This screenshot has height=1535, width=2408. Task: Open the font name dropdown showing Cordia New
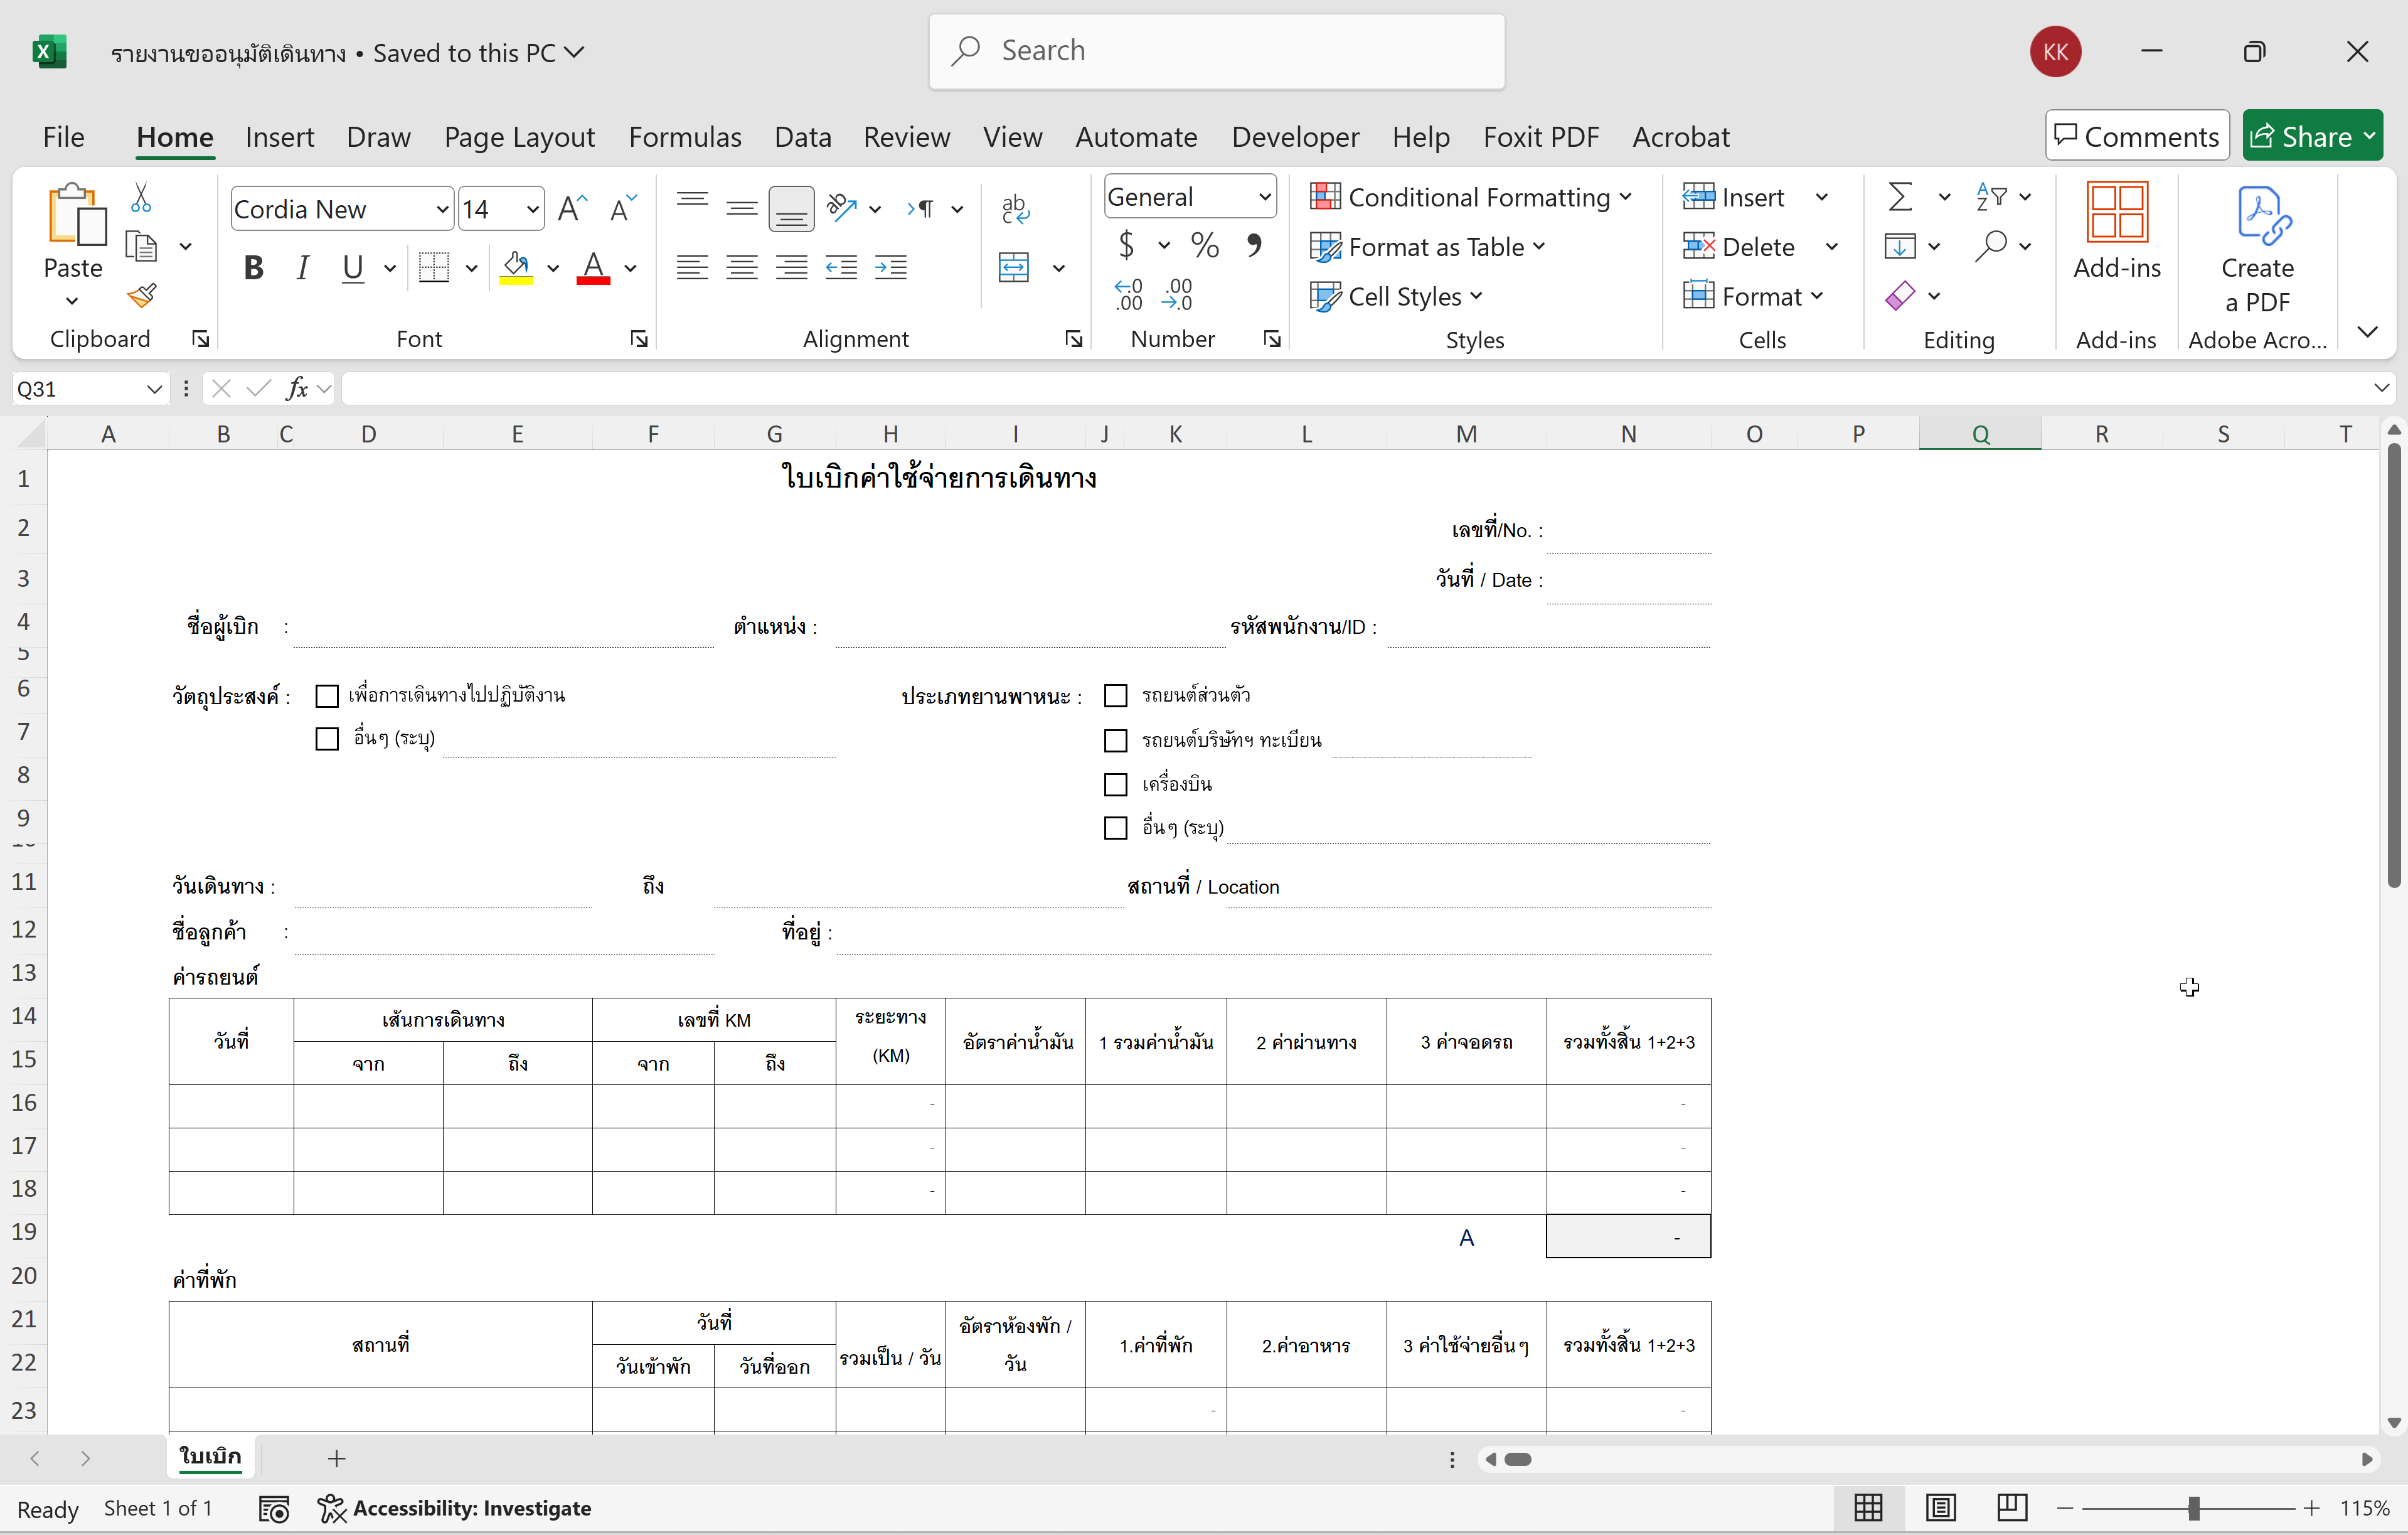click(441, 209)
